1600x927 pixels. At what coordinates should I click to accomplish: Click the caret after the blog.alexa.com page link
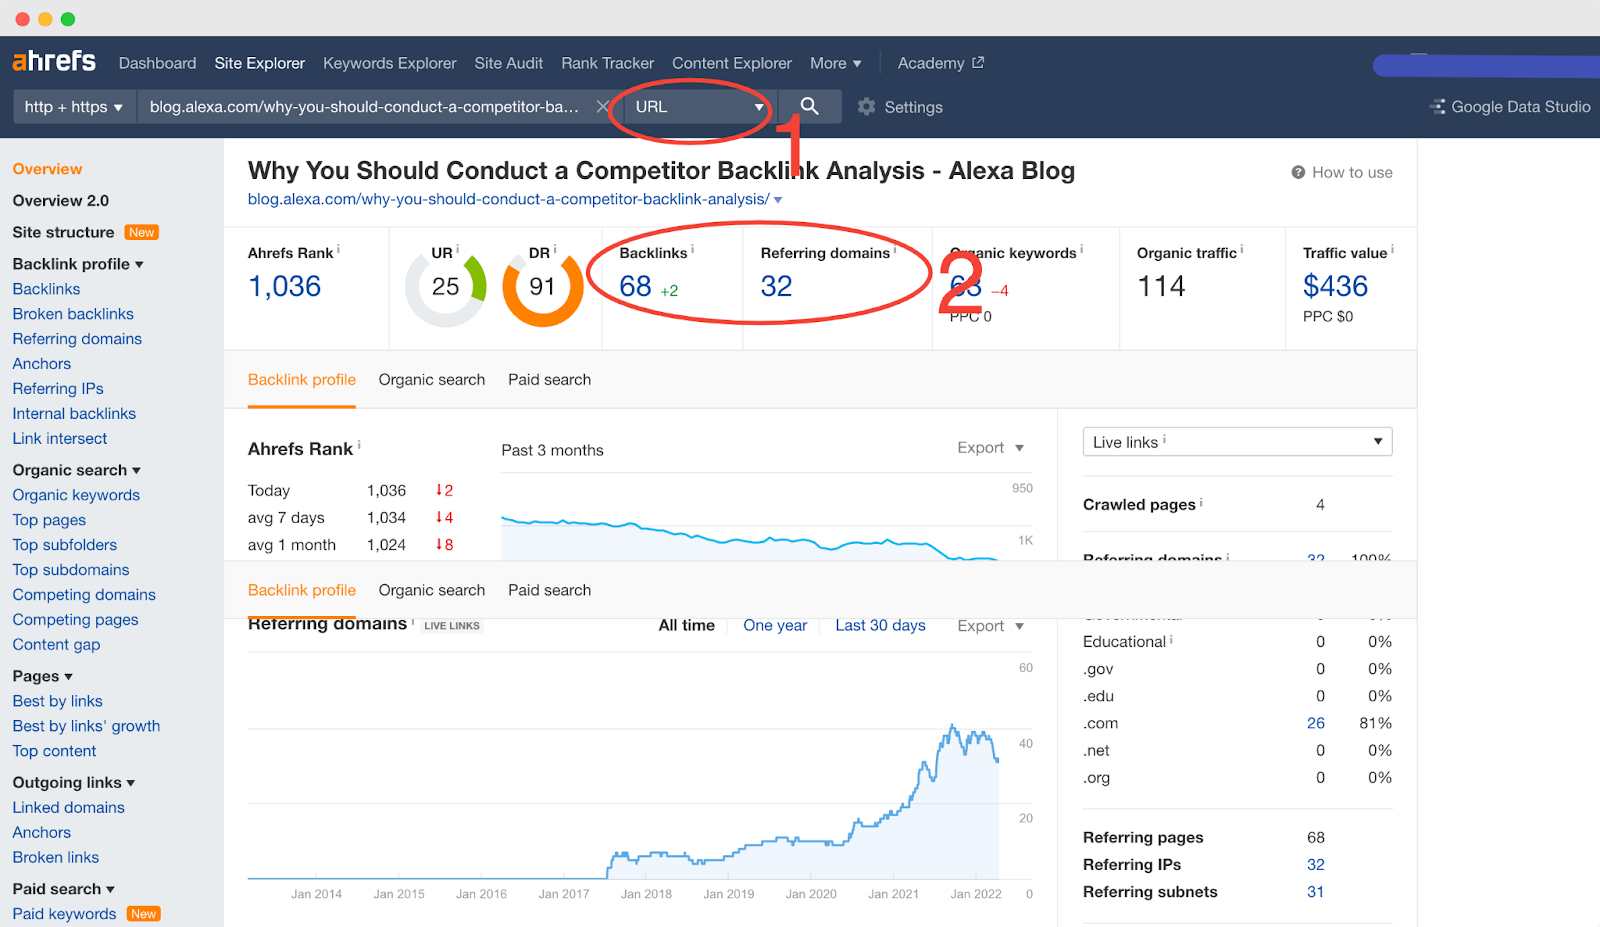(778, 200)
